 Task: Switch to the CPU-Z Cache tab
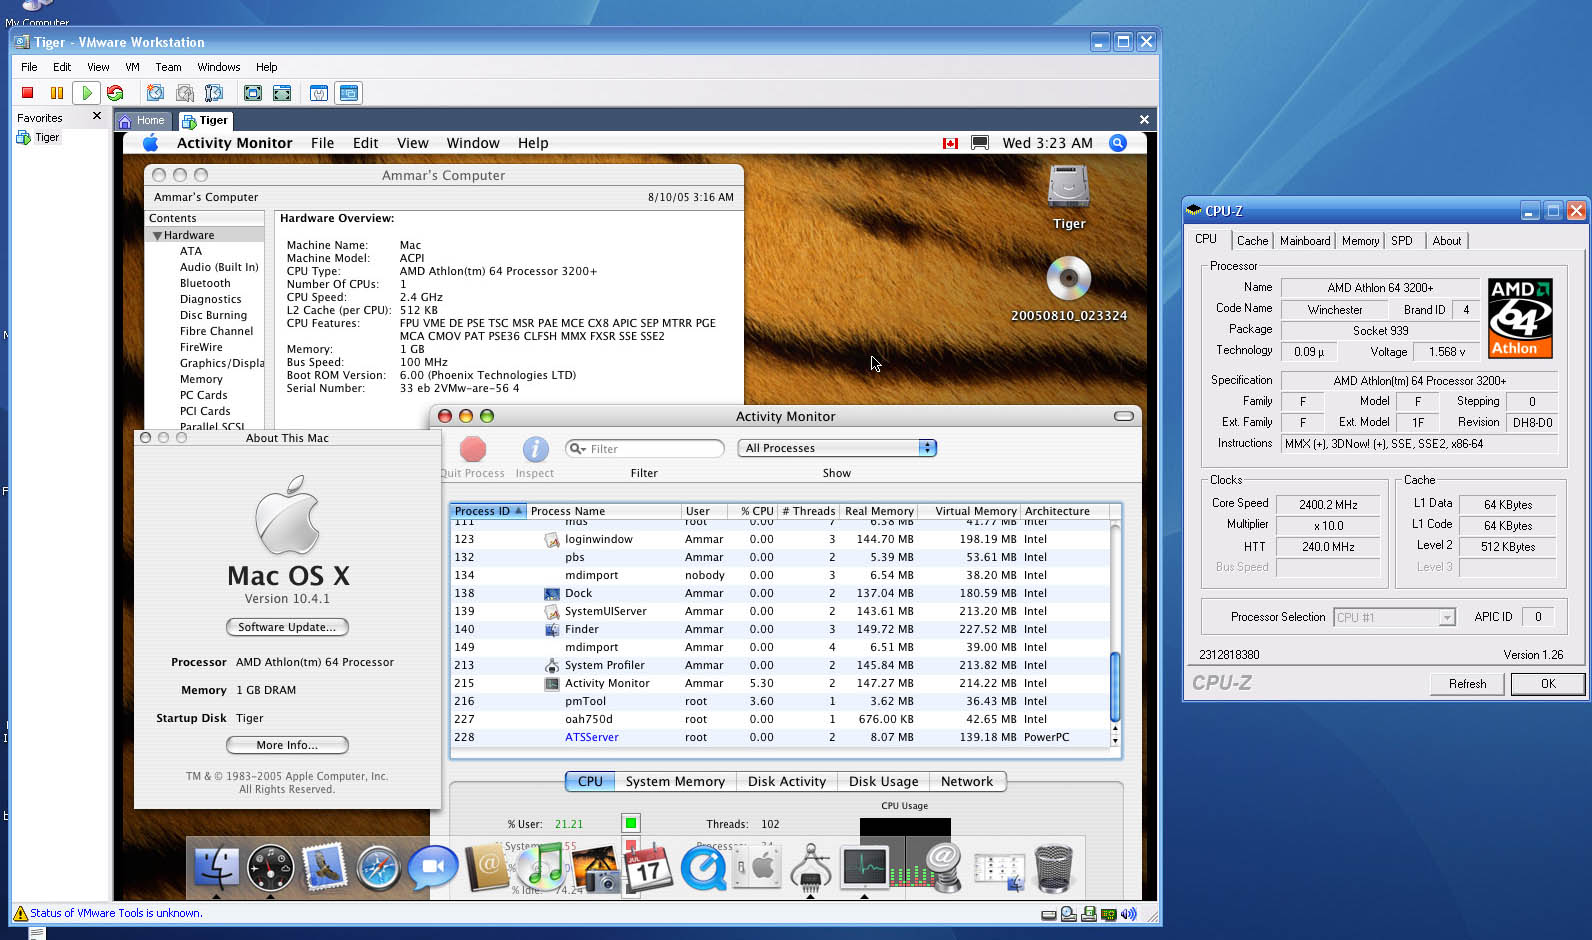click(x=1252, y=241)
